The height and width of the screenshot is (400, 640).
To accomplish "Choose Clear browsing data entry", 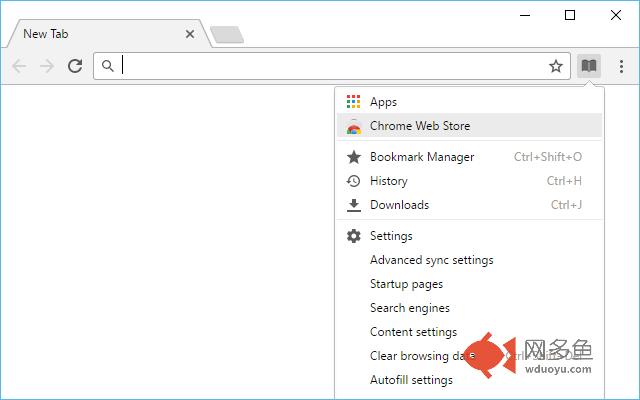I will 469,356.
